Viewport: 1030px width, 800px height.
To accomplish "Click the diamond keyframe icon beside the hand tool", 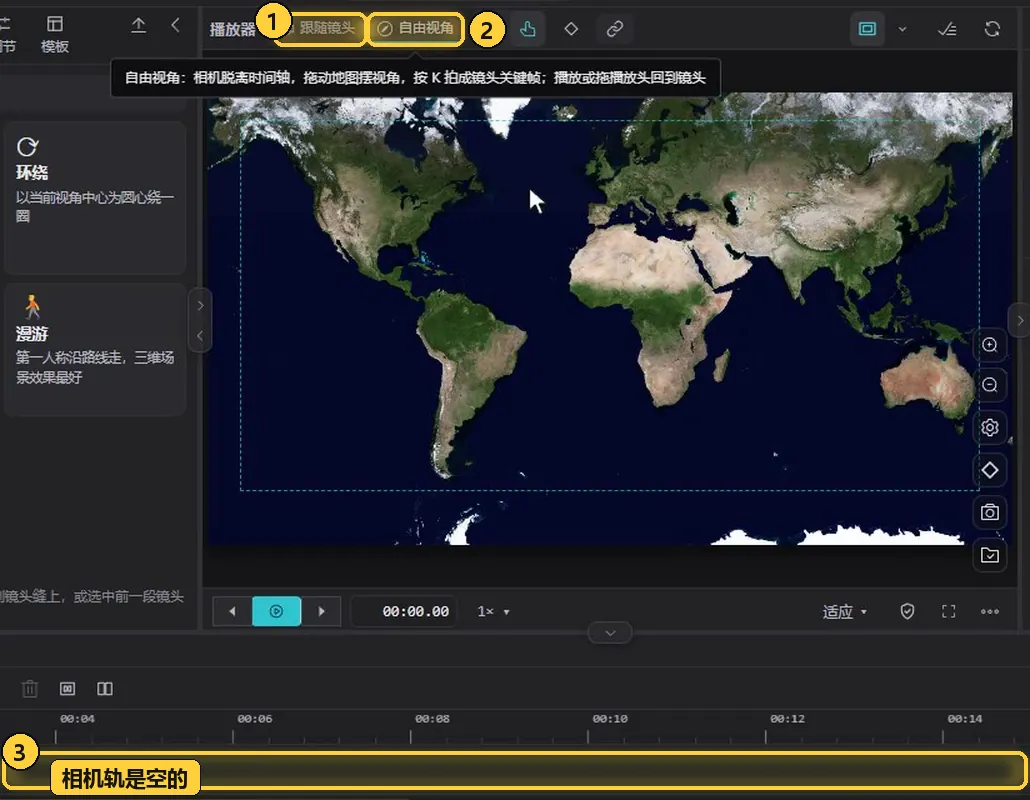I will [571, 29].
